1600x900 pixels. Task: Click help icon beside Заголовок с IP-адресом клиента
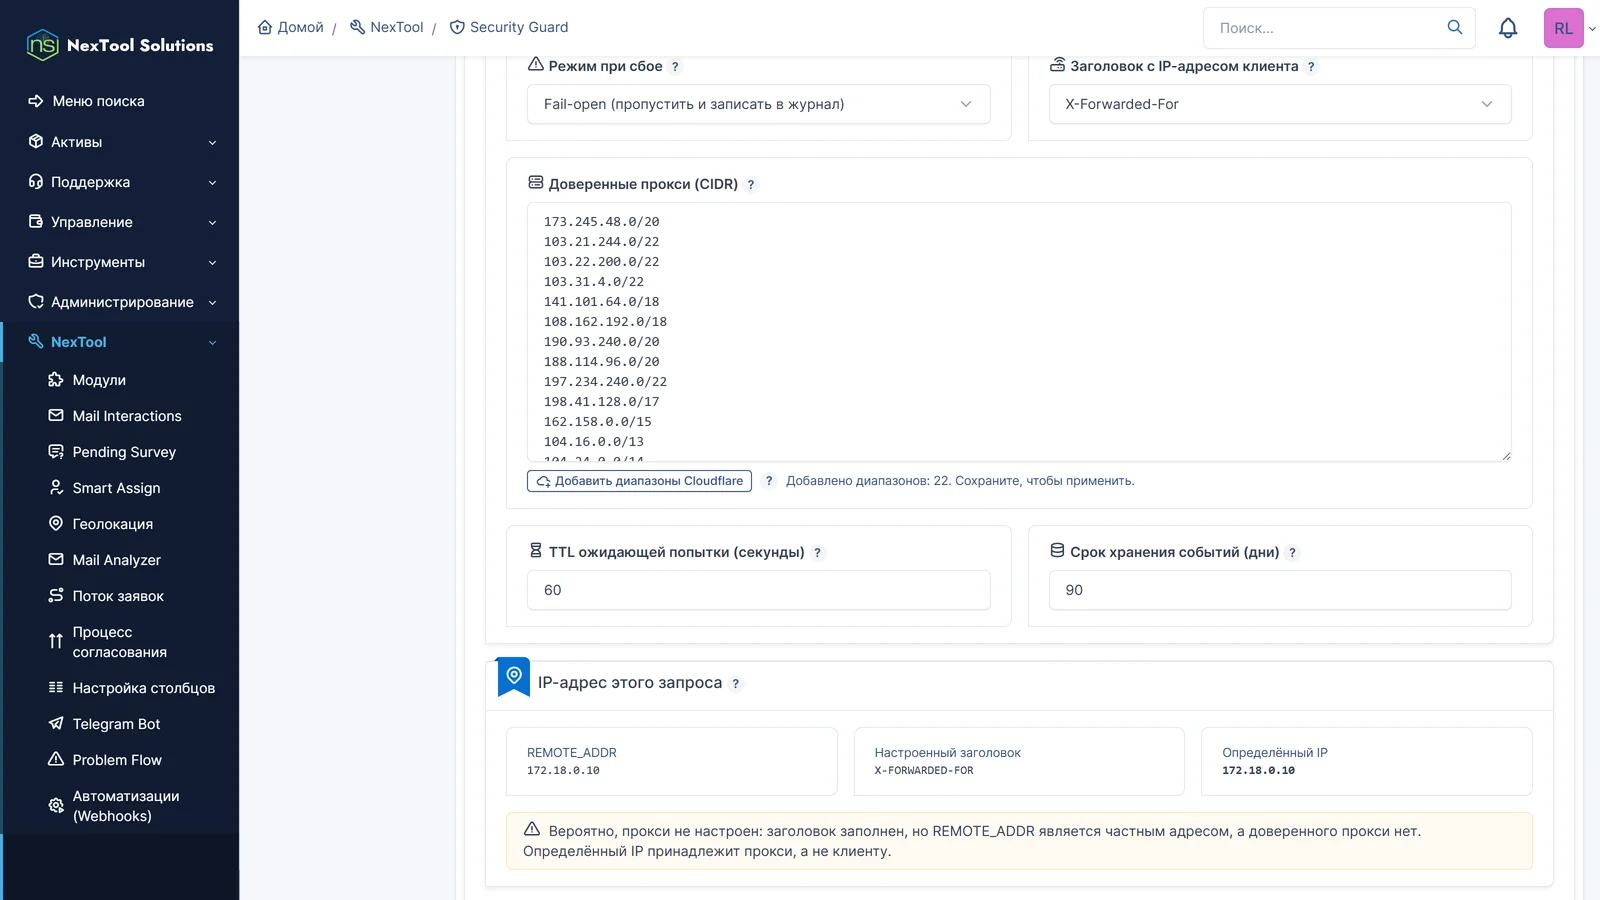(1311, 67)
